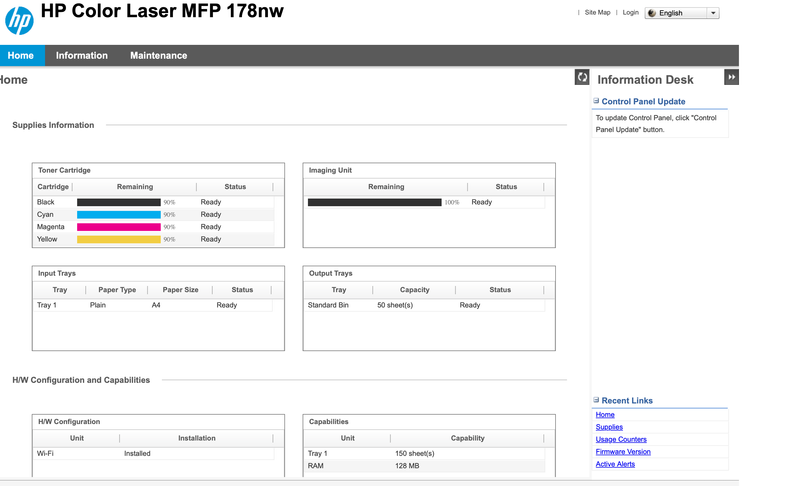The width and height of the screenshot is (799, 486).
Task: Click the Installation column header
Action: pos(197,438)
